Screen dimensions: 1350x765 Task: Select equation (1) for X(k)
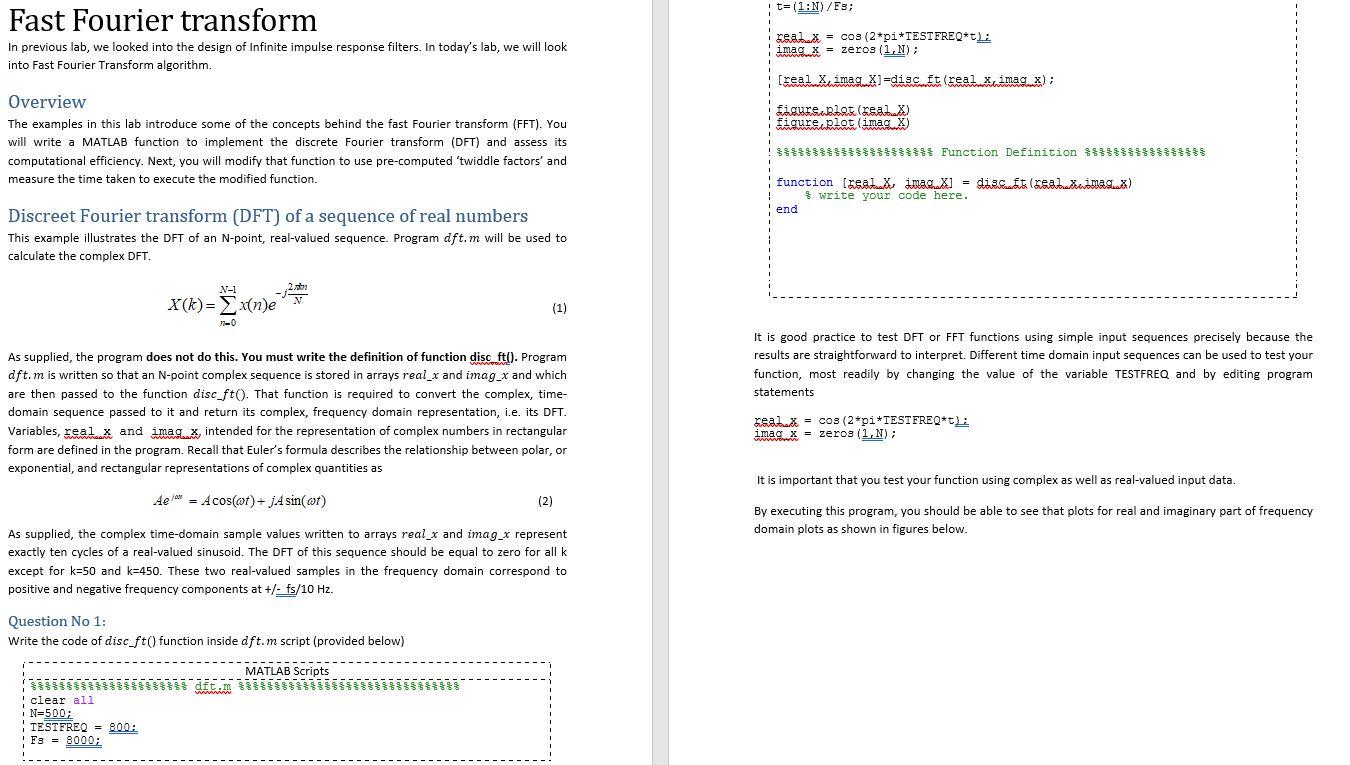click(240, 303)
